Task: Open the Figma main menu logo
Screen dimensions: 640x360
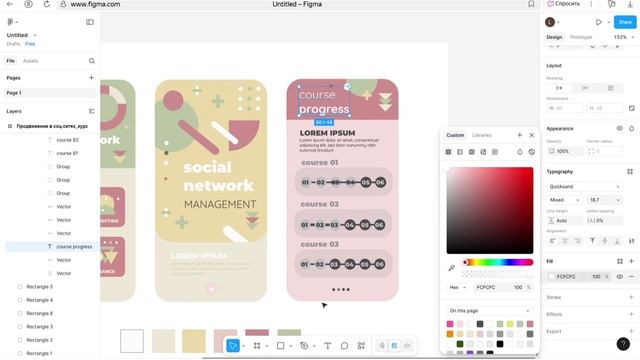Action: 10,22
